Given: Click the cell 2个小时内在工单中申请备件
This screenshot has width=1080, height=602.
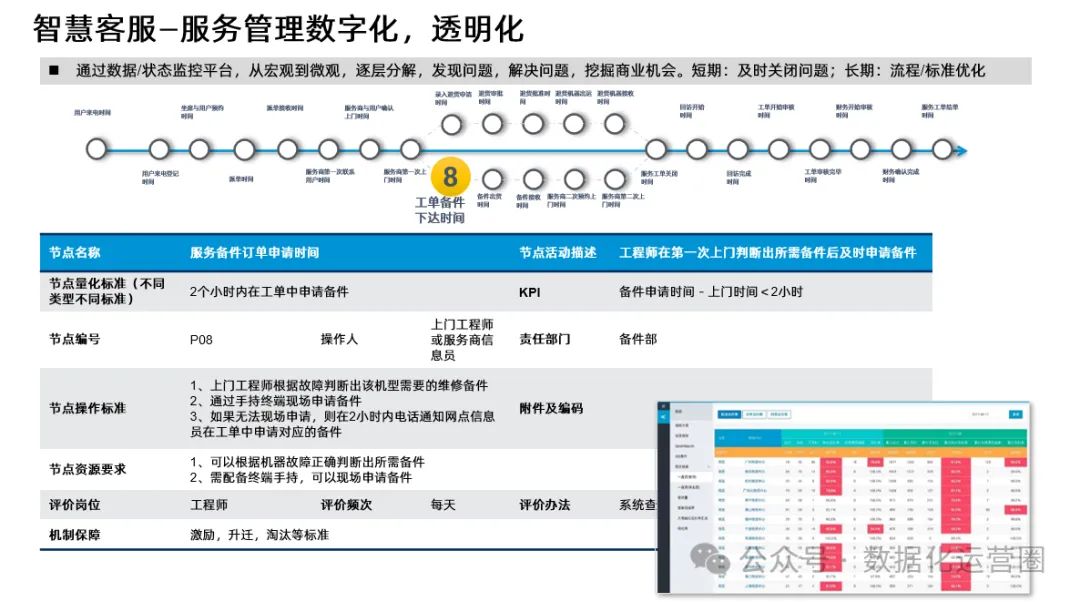Looking at the screenshot, I should click(x=269, y=292).
